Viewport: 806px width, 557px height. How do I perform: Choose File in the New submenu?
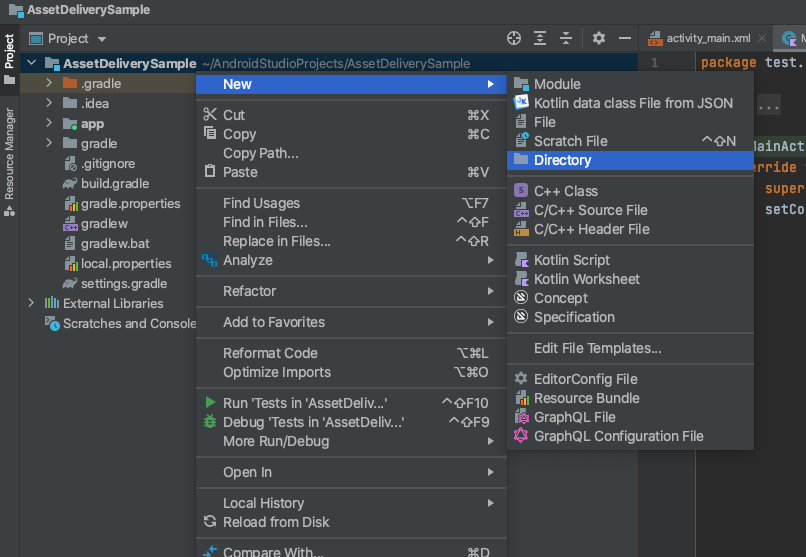click(x=630, y=122)
